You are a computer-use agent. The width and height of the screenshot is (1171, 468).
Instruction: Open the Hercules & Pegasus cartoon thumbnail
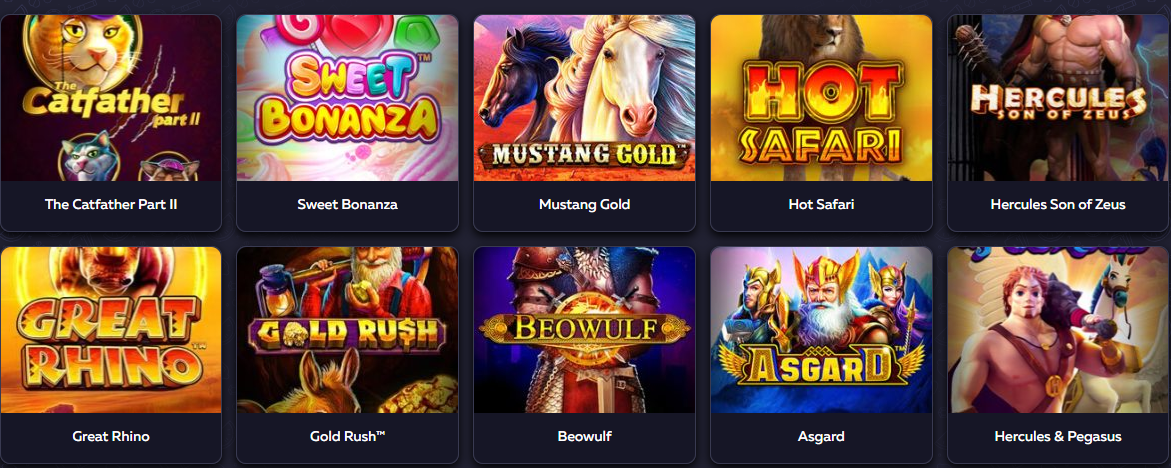(x=1058, y=330)
